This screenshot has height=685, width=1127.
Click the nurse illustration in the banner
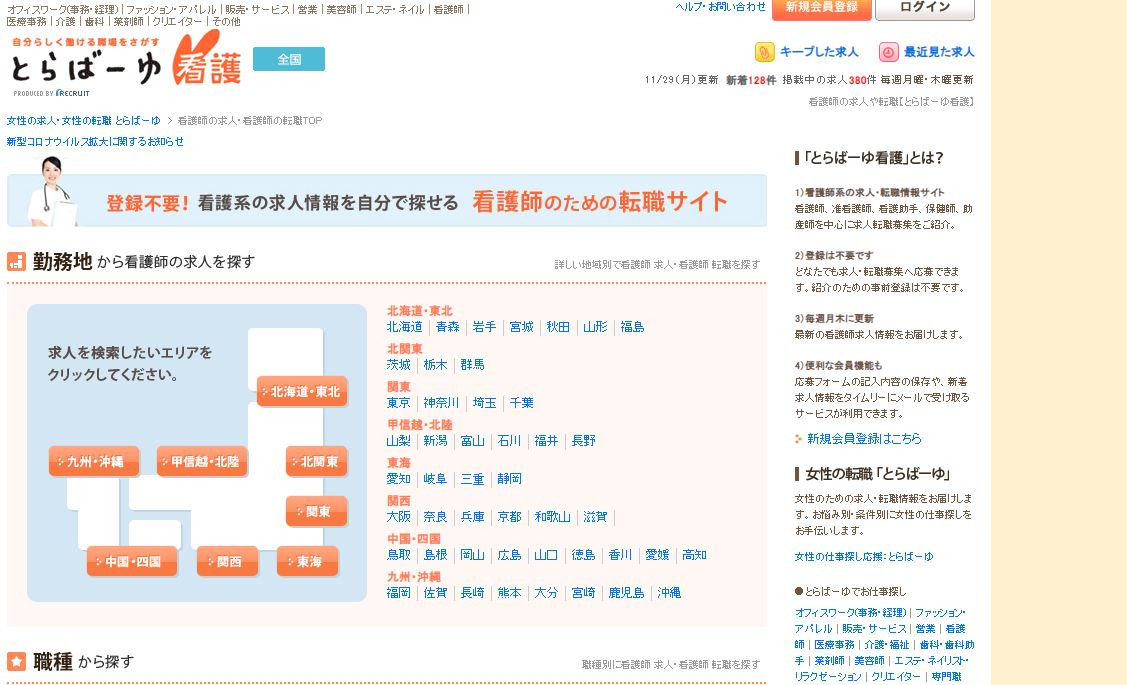(x=52, y=191)
